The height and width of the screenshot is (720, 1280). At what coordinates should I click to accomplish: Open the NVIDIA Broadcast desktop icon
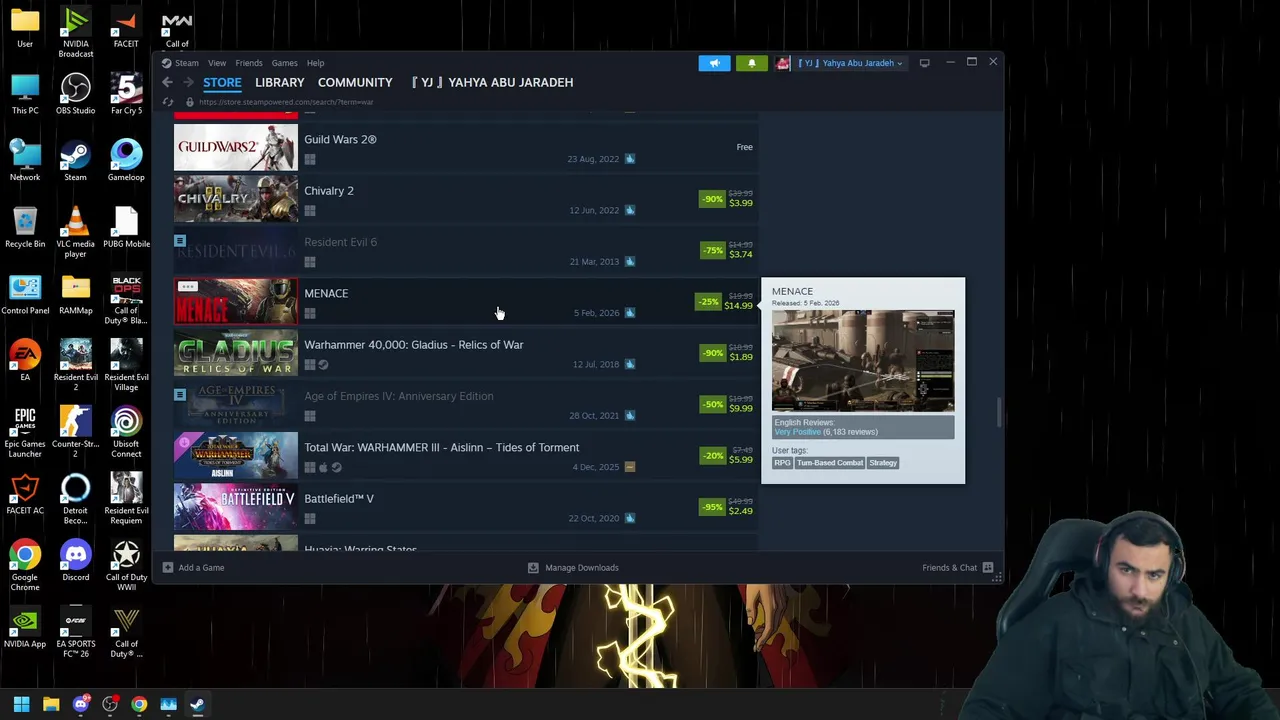pos(75,32)
